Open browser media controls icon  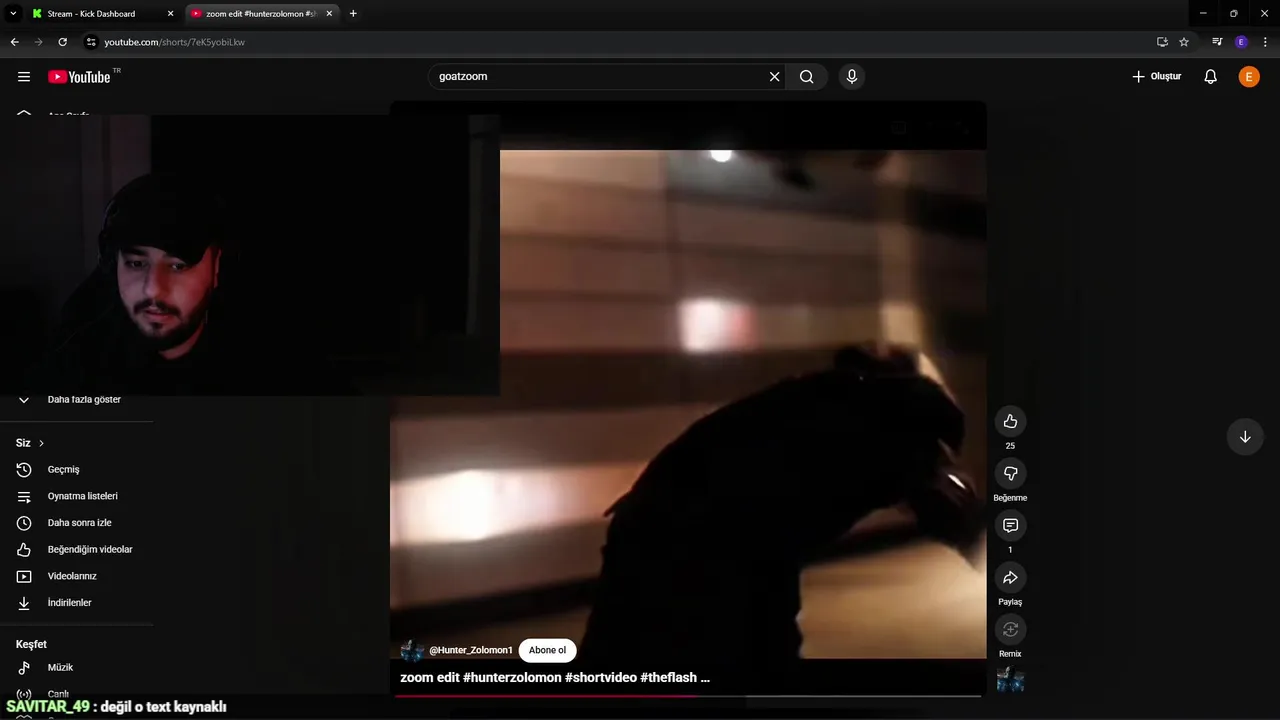[1217, 42]
